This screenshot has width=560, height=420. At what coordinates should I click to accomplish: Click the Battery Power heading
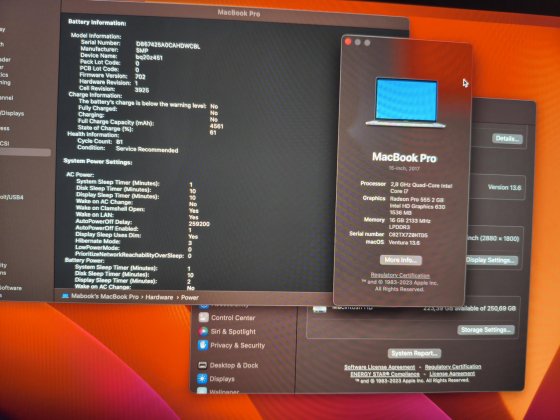tap(84, 260)
